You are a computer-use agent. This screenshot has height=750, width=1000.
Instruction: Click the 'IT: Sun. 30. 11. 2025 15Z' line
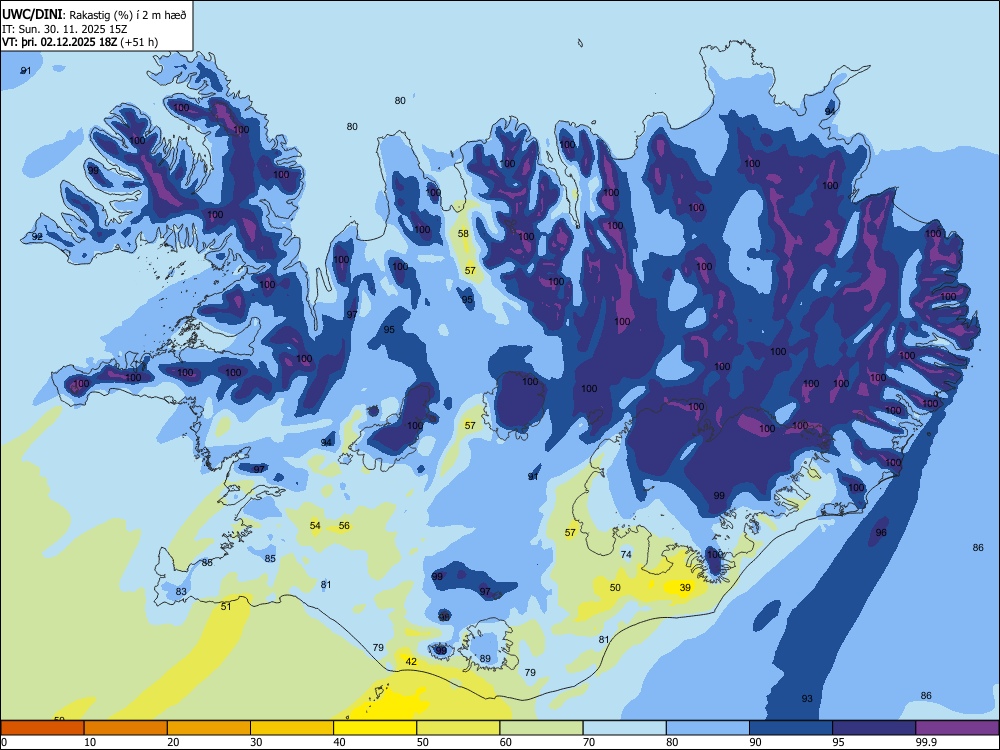(64, 29)
